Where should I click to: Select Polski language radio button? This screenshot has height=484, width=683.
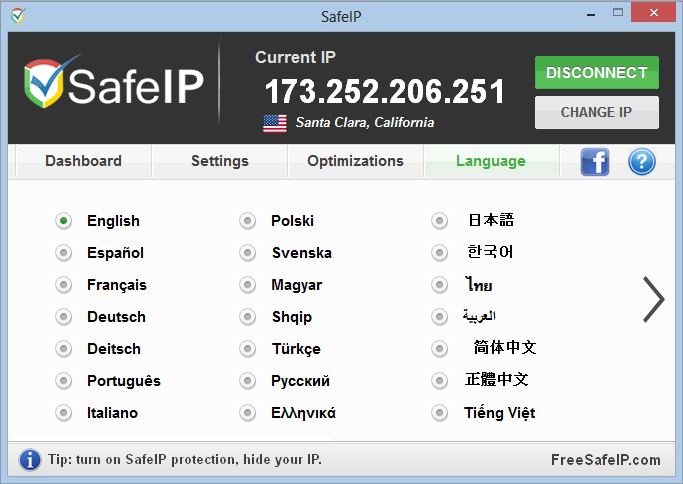(x=247, y=221)
